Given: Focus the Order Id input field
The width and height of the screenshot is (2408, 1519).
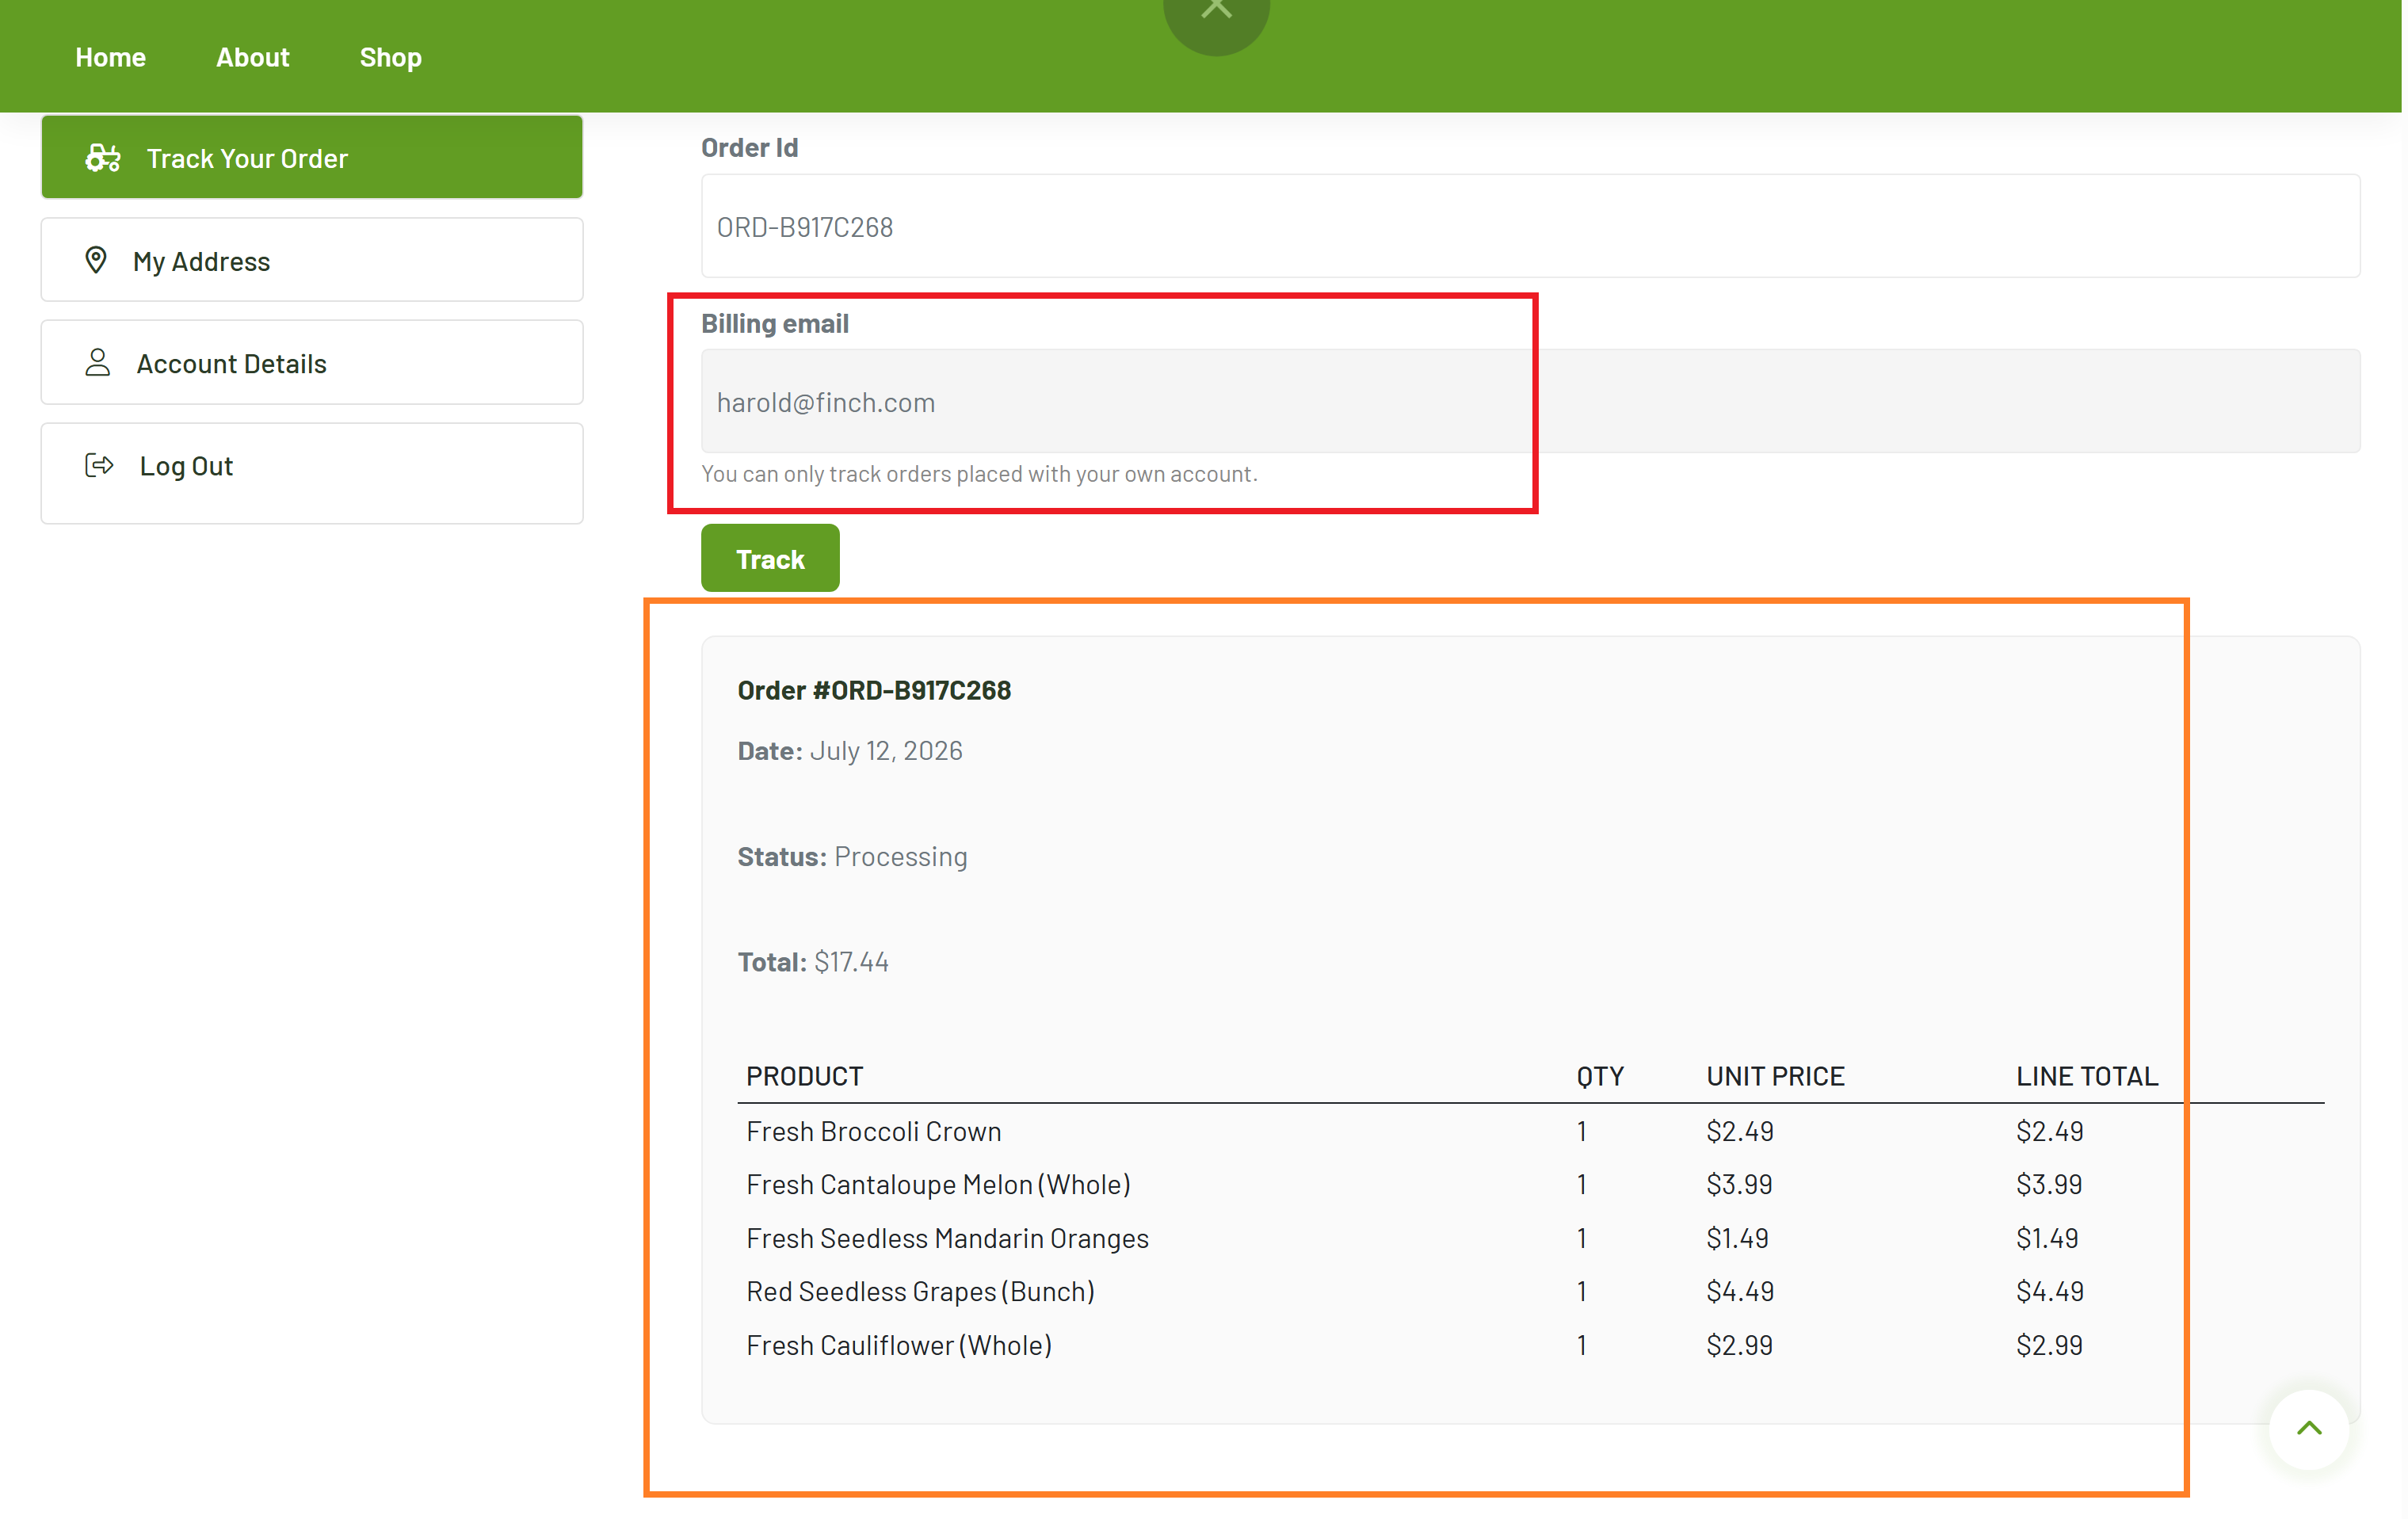Looking at the screenshot, I should pyautogui.click(x=1530, y=226).
